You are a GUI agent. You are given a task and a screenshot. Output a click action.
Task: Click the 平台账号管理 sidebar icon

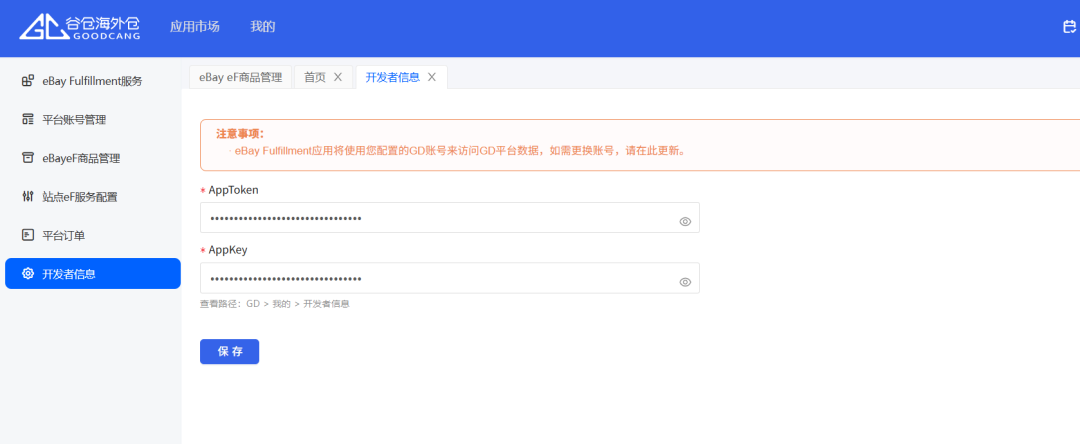point(28,120)
